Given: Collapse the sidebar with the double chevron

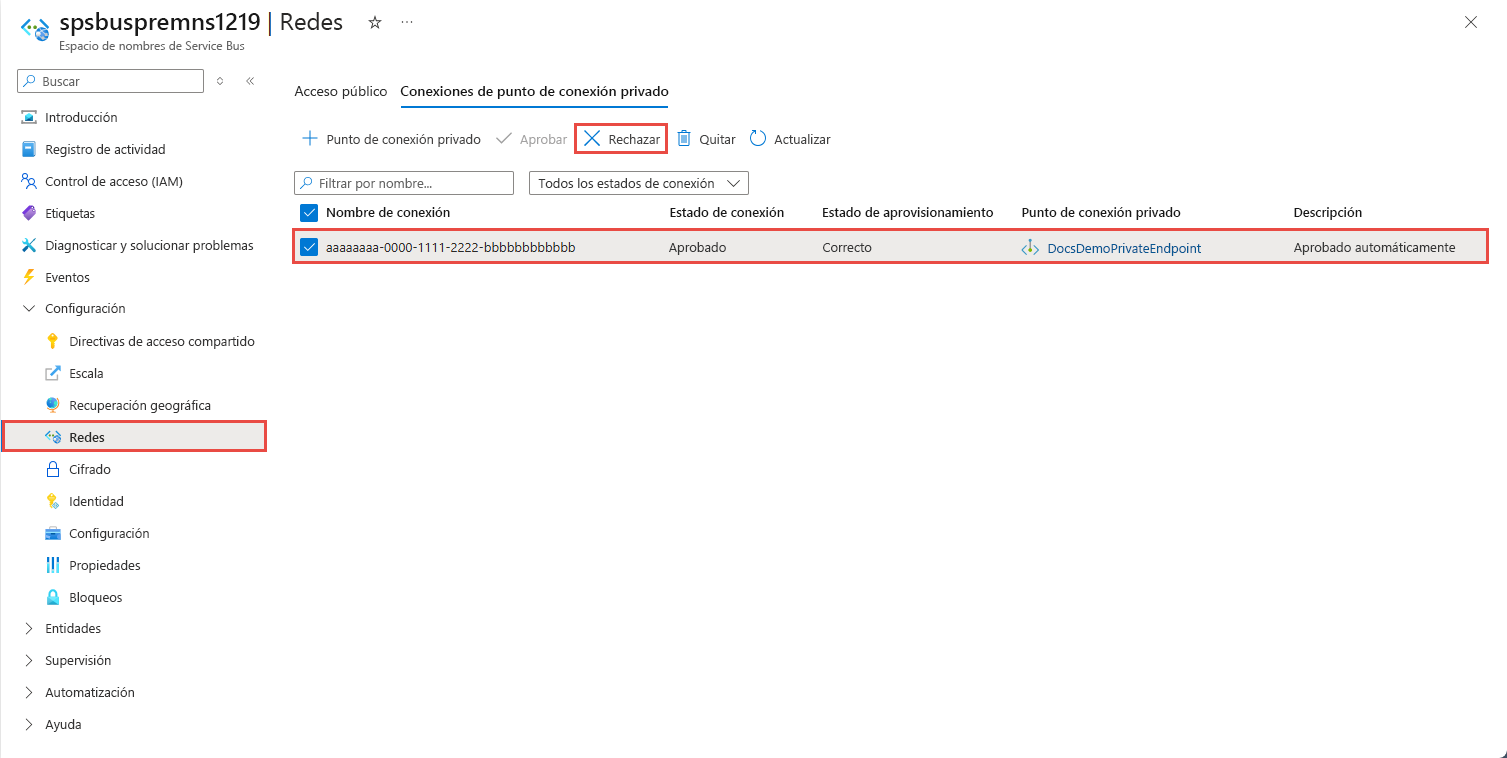Looking at the screenshot, I should (250, 81).
